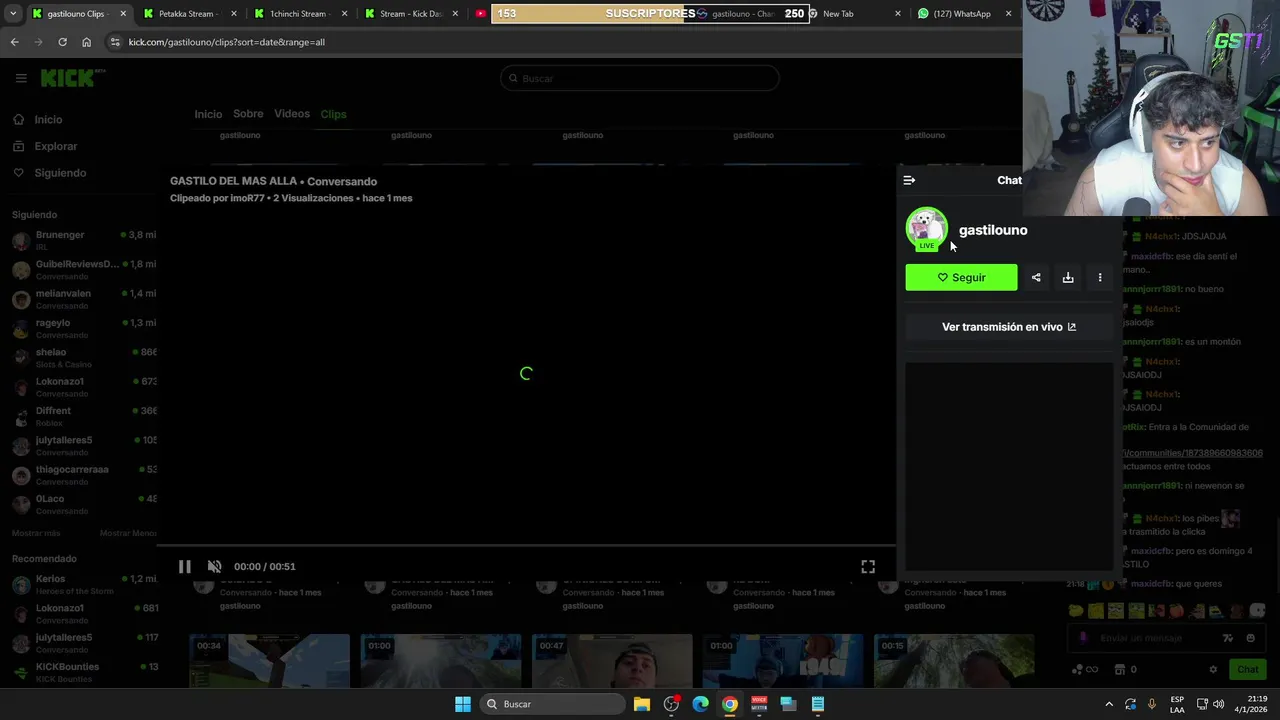Open Notepad app in taskbar
This screenshot has width=1280, height=720.
tap(818, 704)
